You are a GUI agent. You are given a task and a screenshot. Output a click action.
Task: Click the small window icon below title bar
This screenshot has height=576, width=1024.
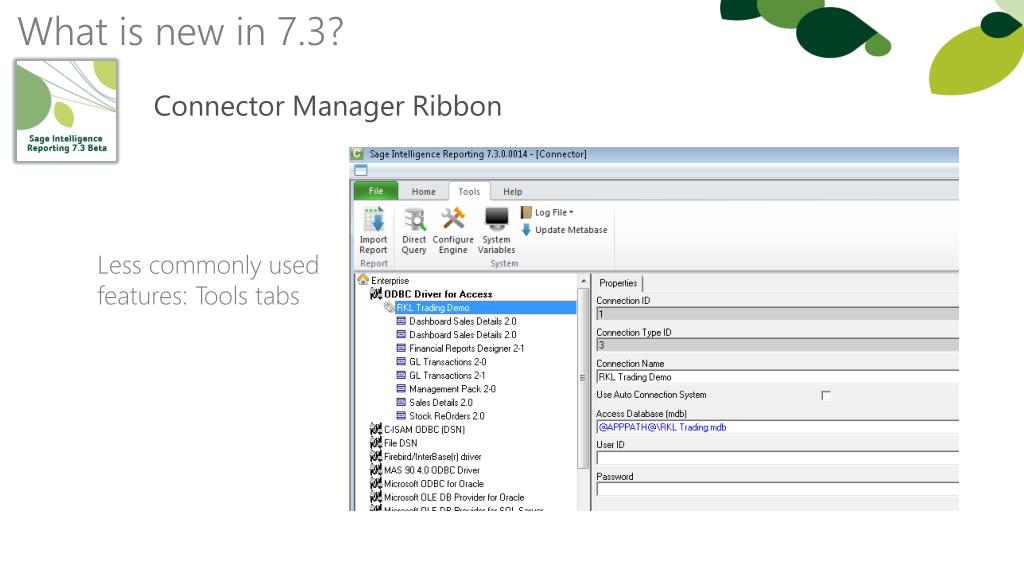click(361, 170)
